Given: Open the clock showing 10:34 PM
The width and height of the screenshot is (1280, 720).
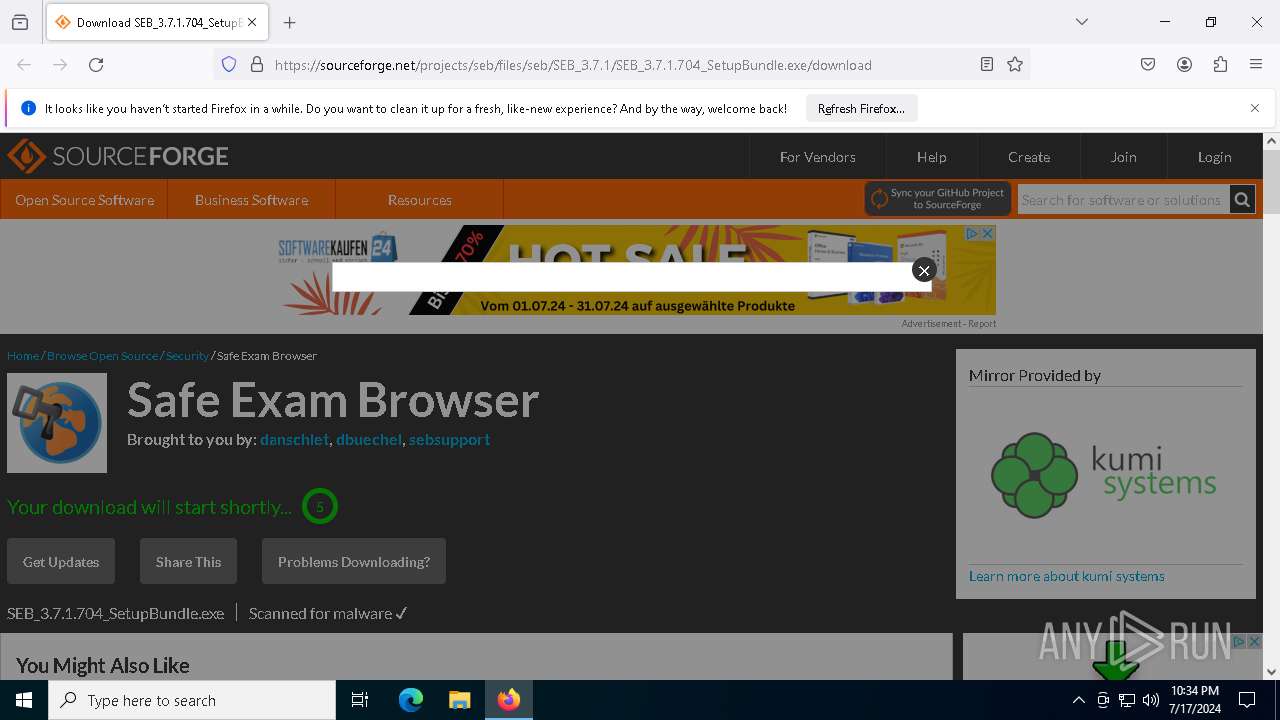Looking at the screenshot, I should pos(1195,700).
